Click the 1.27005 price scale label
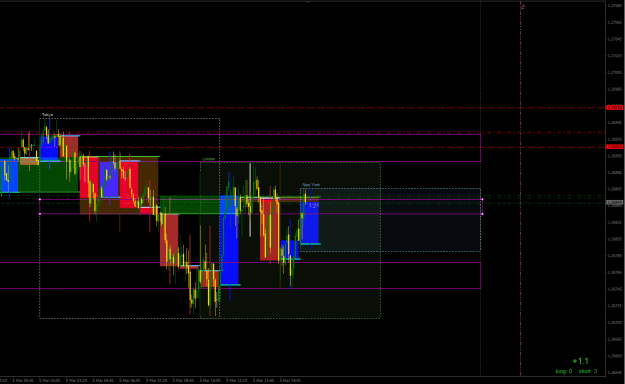The width and height of the screenshot is (625, 384). click(614, 73)
